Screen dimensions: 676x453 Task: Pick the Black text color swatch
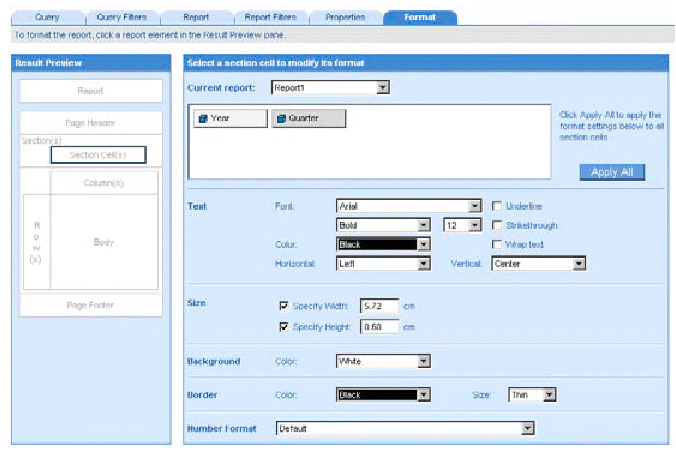coord(376,244)
